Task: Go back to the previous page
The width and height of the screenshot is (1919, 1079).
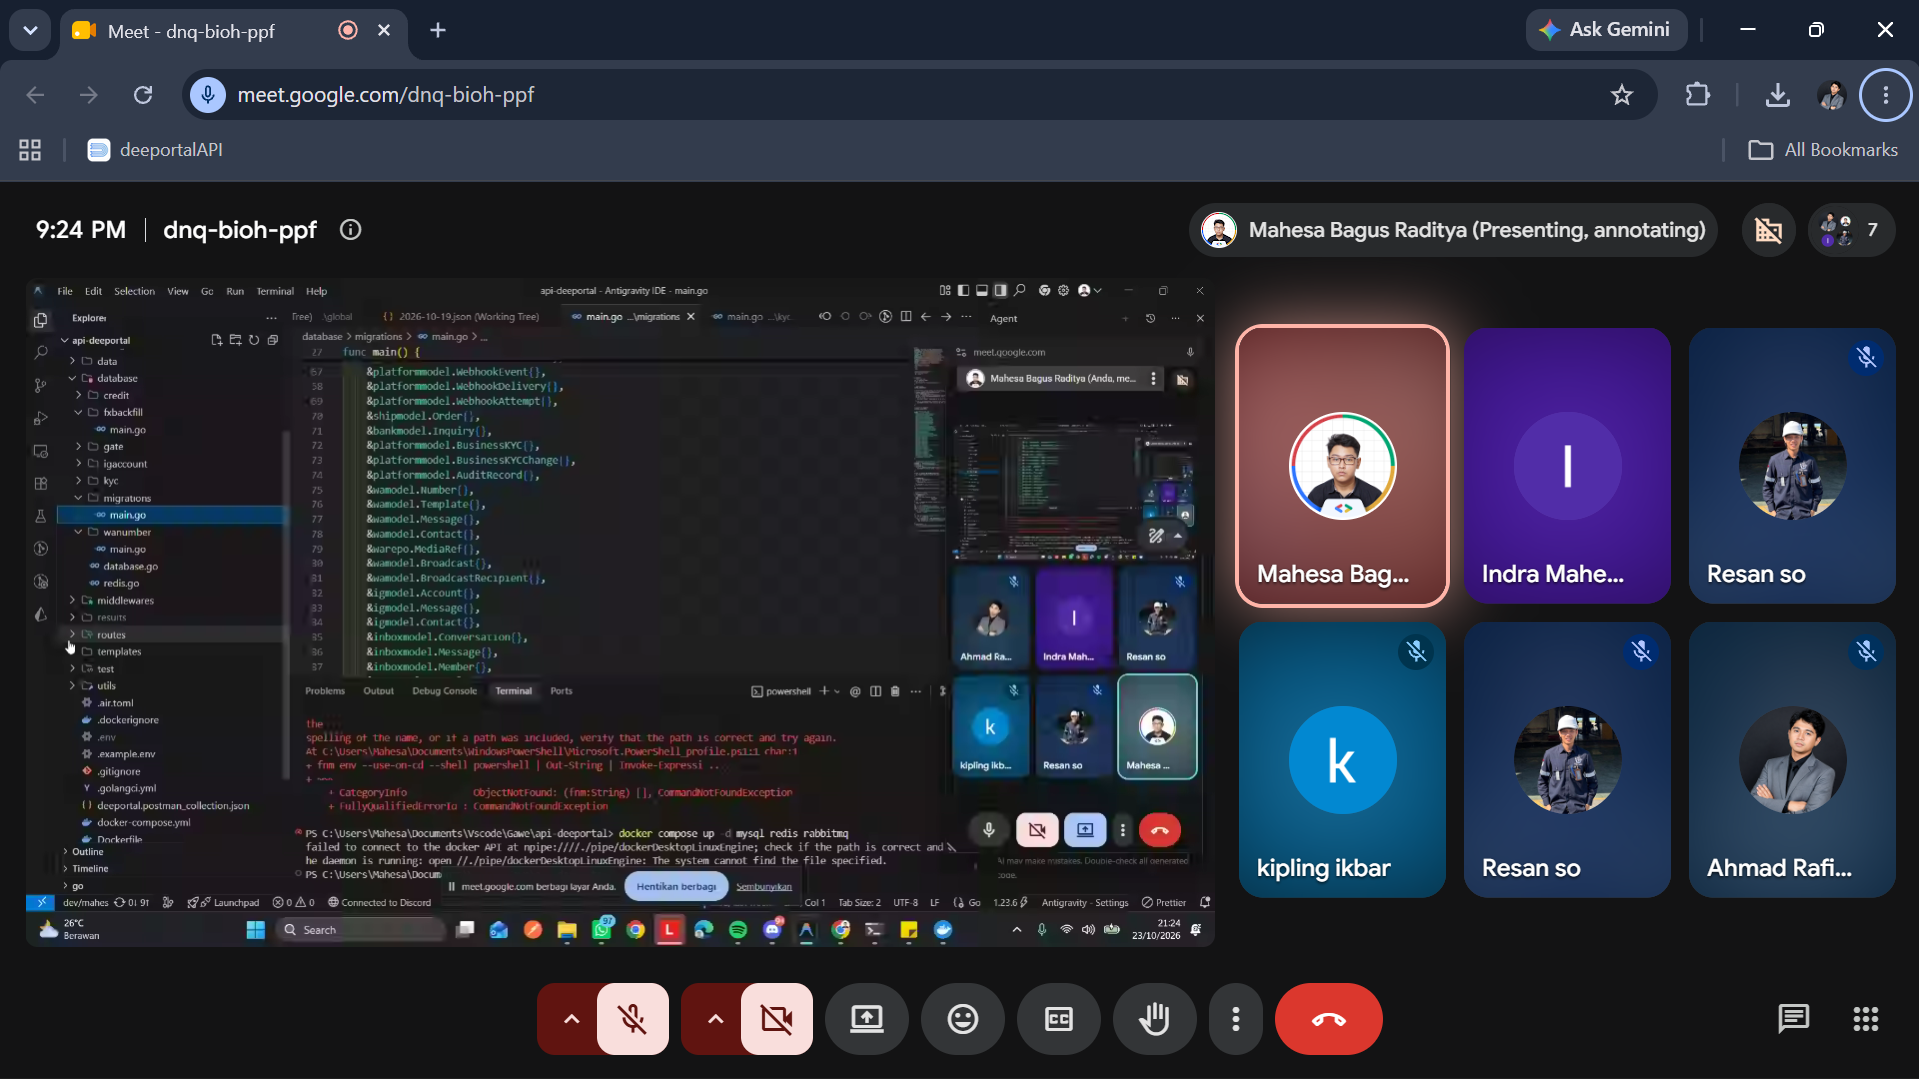Action: (x=35, y=95)
